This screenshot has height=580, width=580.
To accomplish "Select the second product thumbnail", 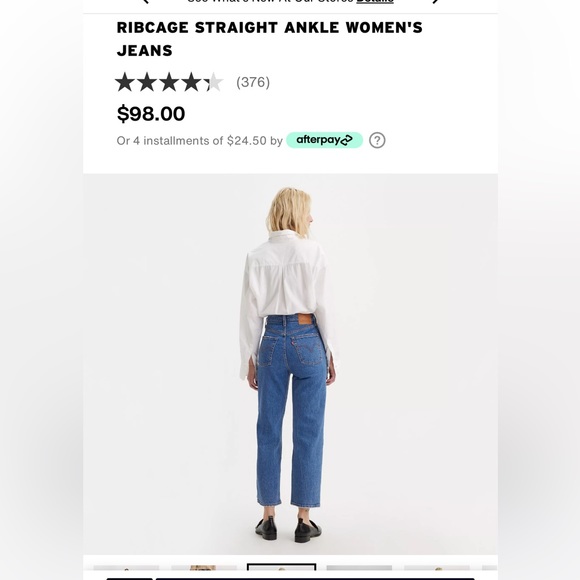I will [x=204, y=568].
